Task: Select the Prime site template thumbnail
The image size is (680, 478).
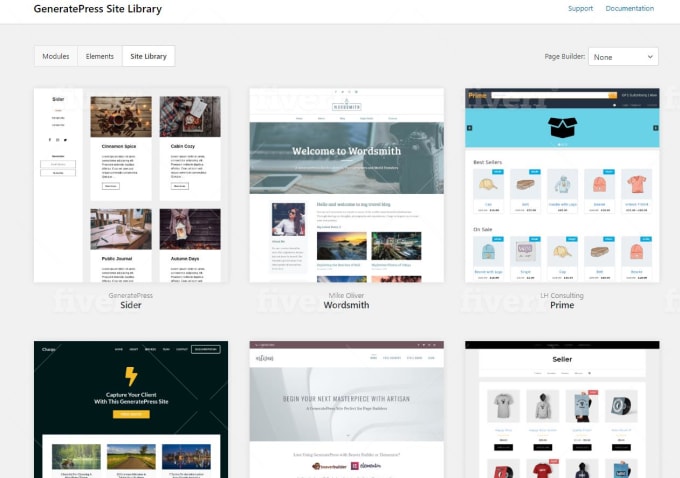Action: coord(562,185)
